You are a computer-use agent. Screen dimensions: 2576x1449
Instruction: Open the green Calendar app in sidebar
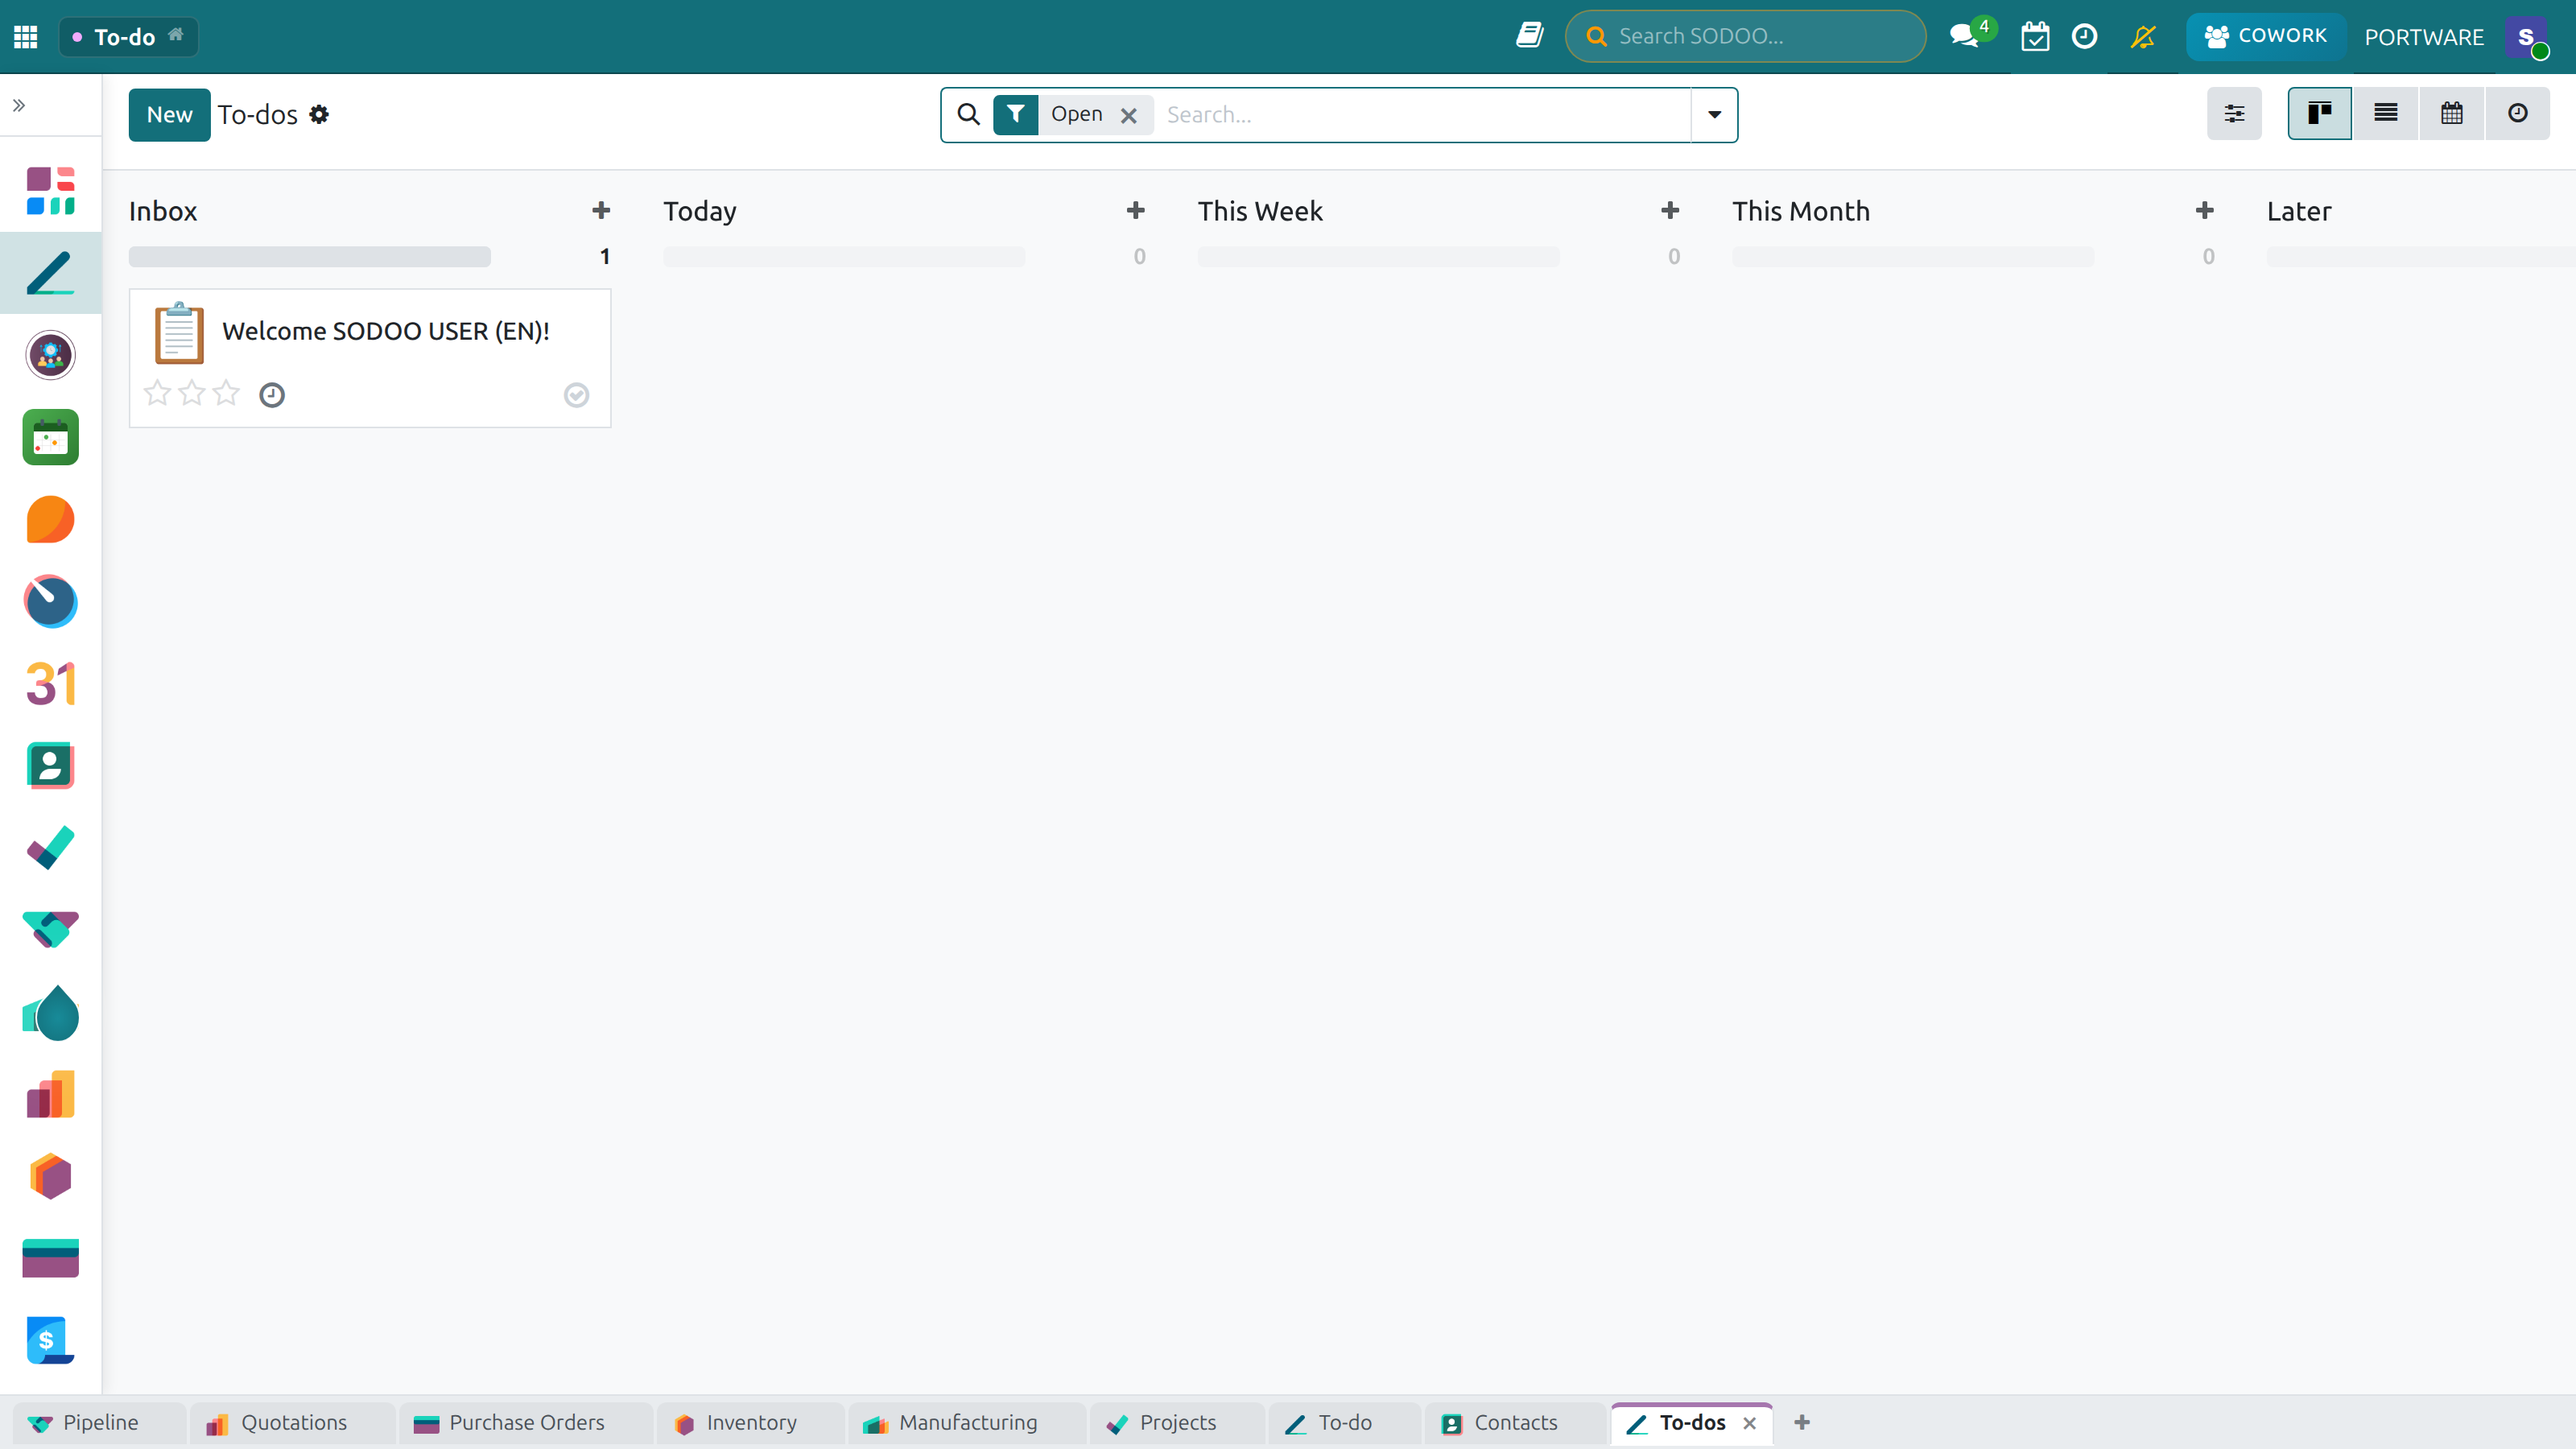(x=51, y=437)
